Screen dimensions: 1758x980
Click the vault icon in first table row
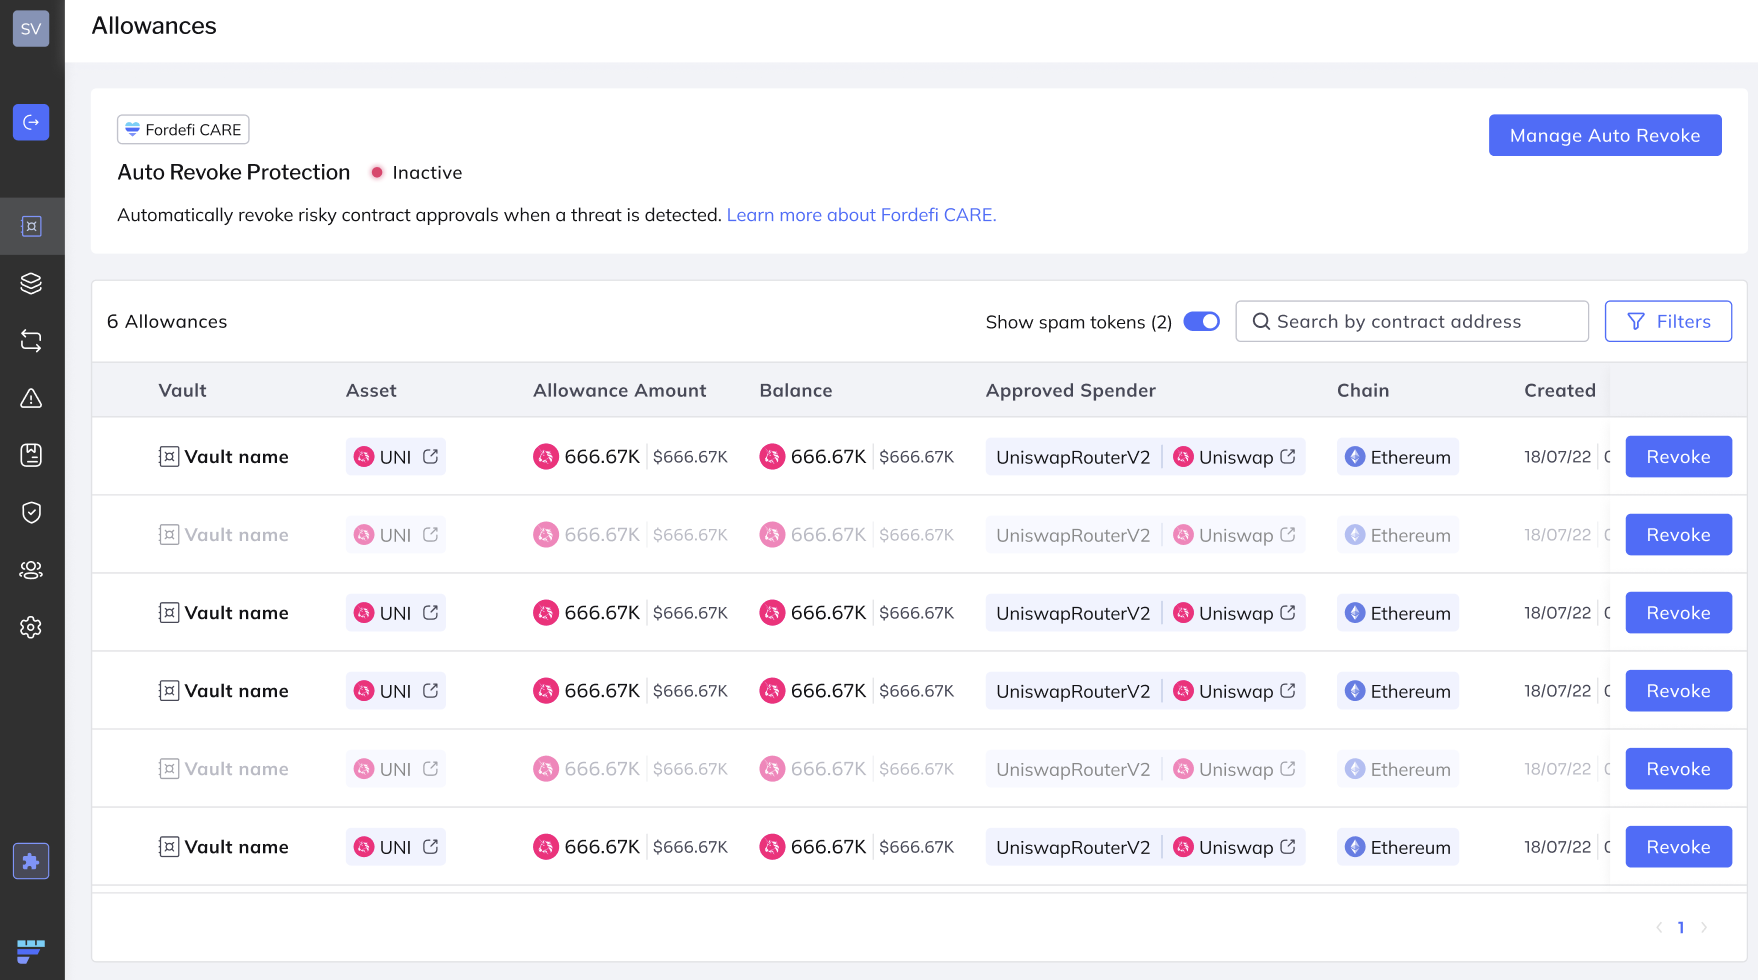[x=169, y=457]
